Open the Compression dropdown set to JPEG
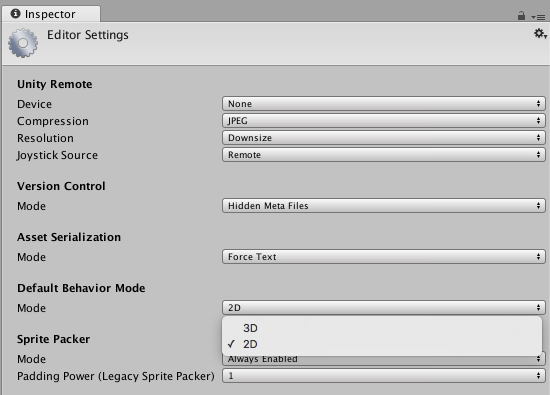The height and width of the screenshot is (395, 550). coord(384,121)
